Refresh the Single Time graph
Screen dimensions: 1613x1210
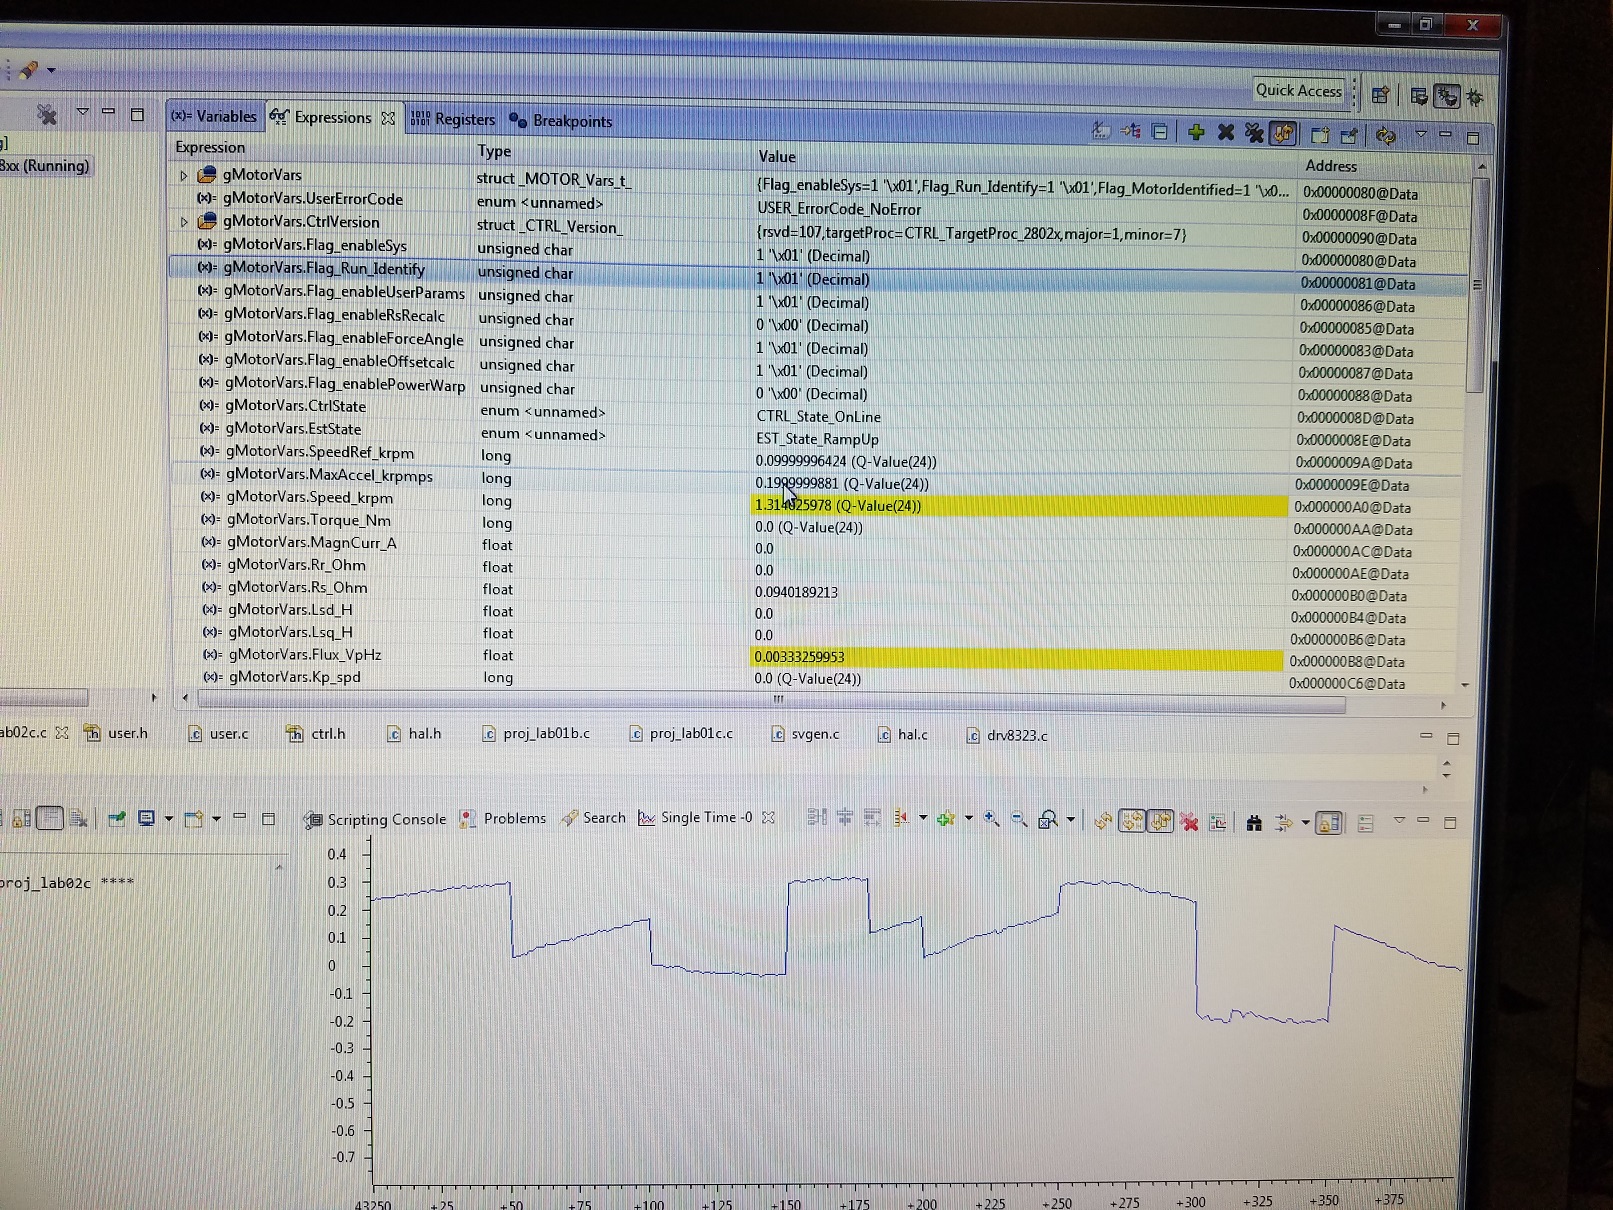tap(1103, 821)
